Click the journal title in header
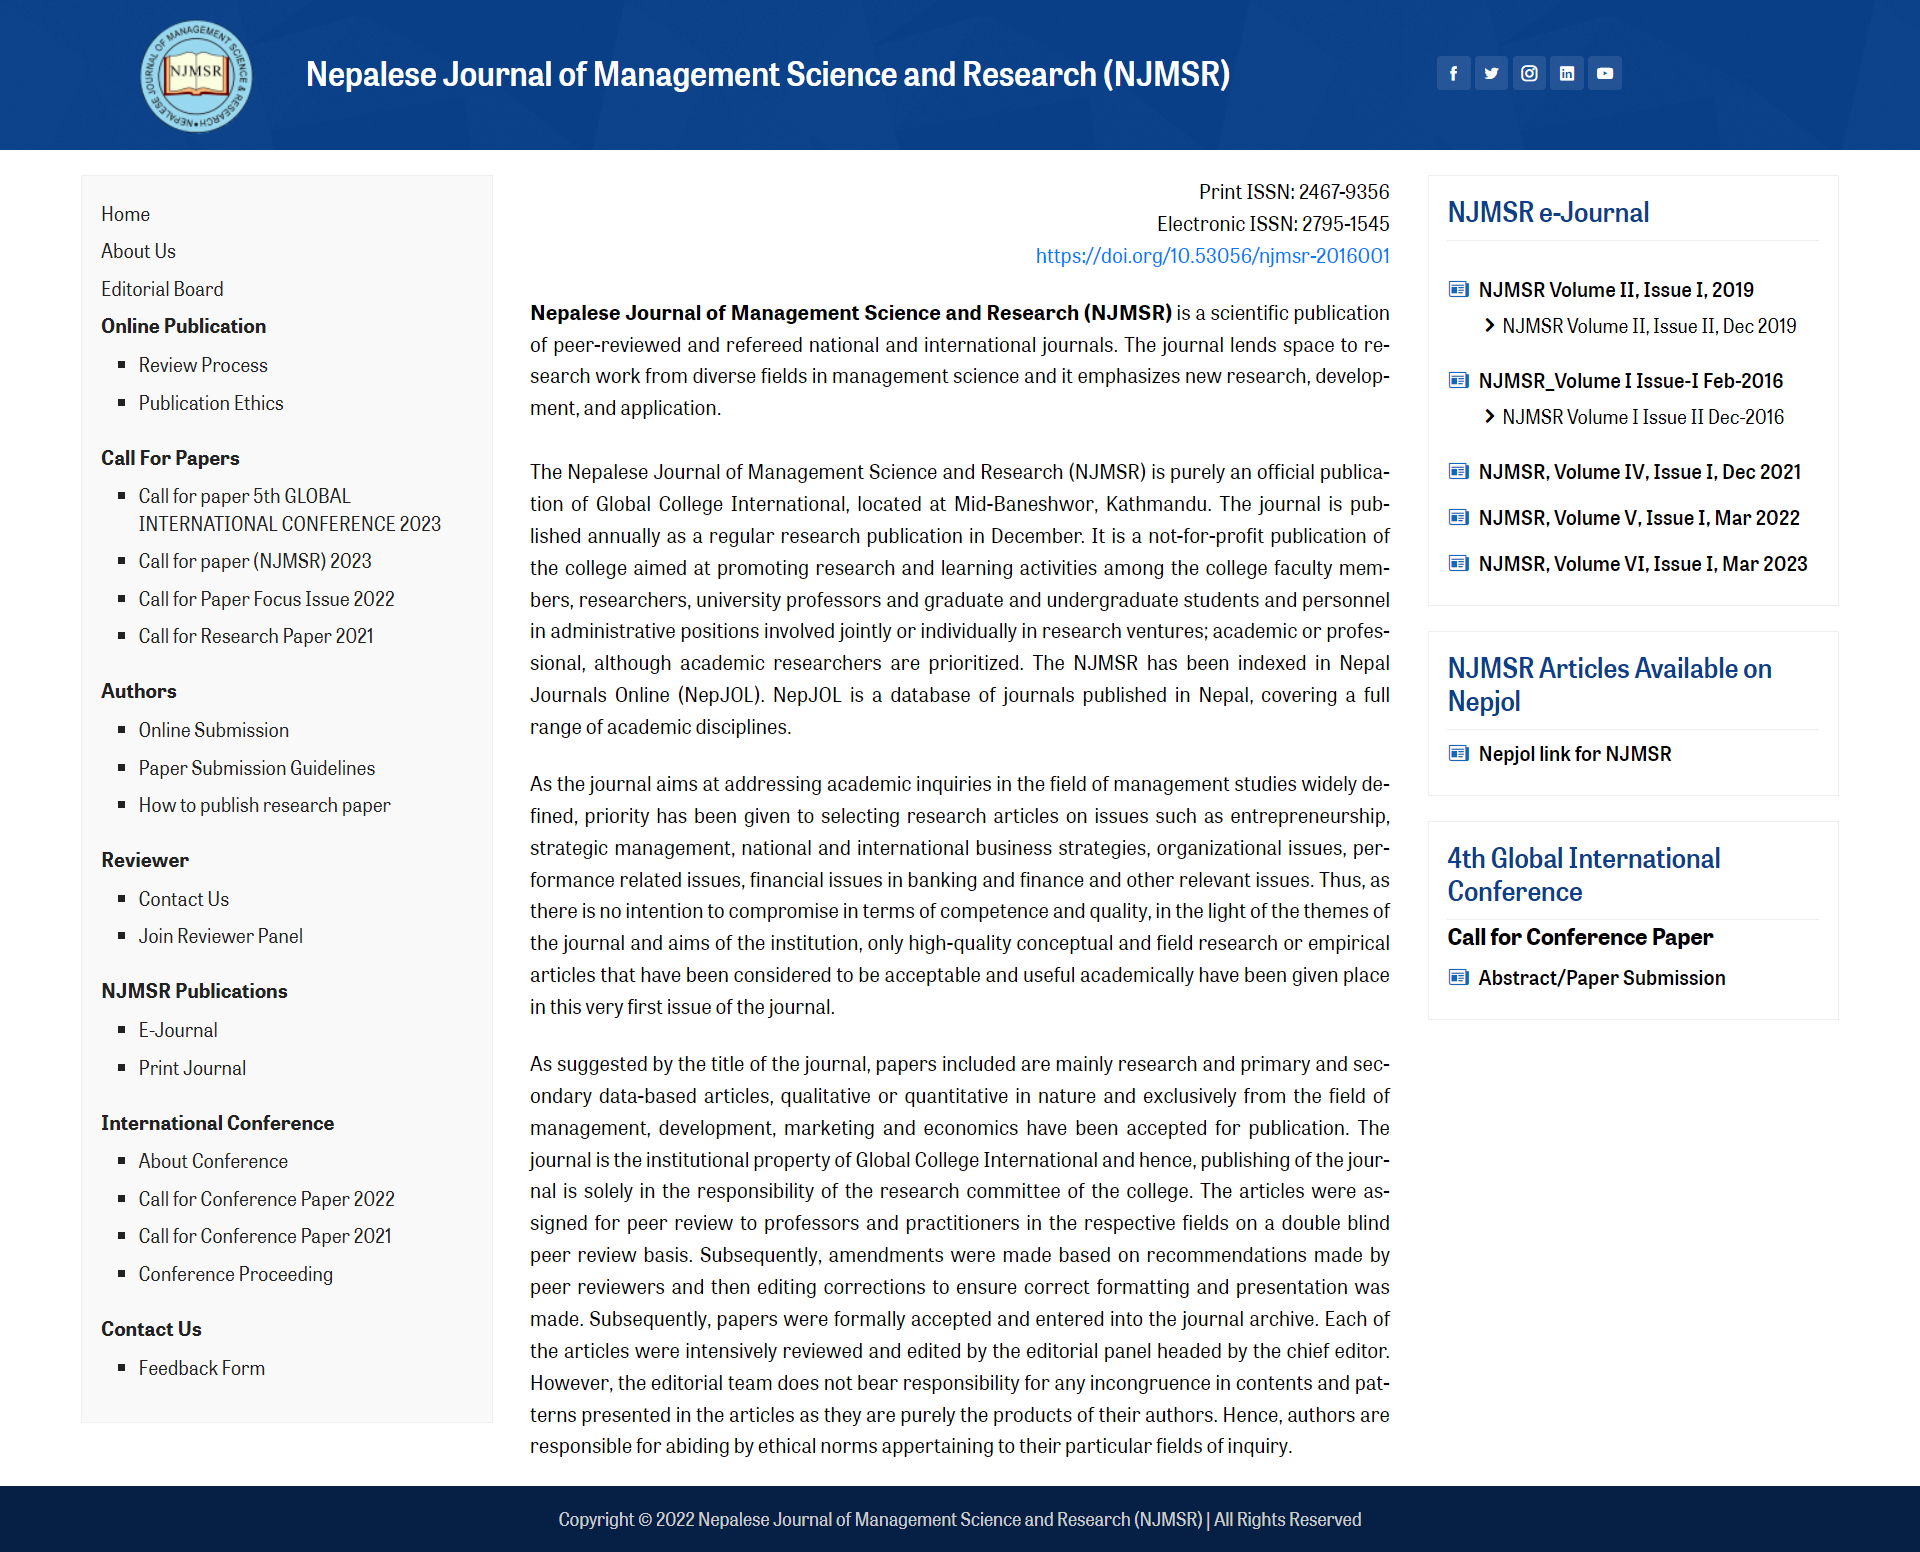1920x1552 pixels. click(767, 74)
